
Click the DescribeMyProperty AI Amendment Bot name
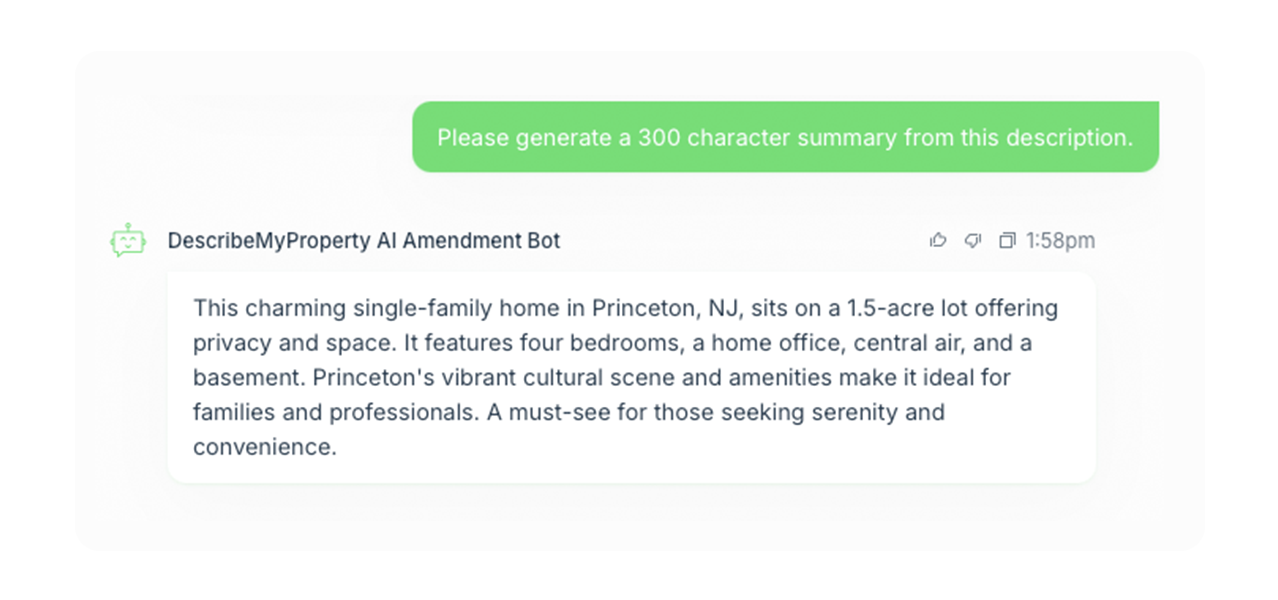364,241
